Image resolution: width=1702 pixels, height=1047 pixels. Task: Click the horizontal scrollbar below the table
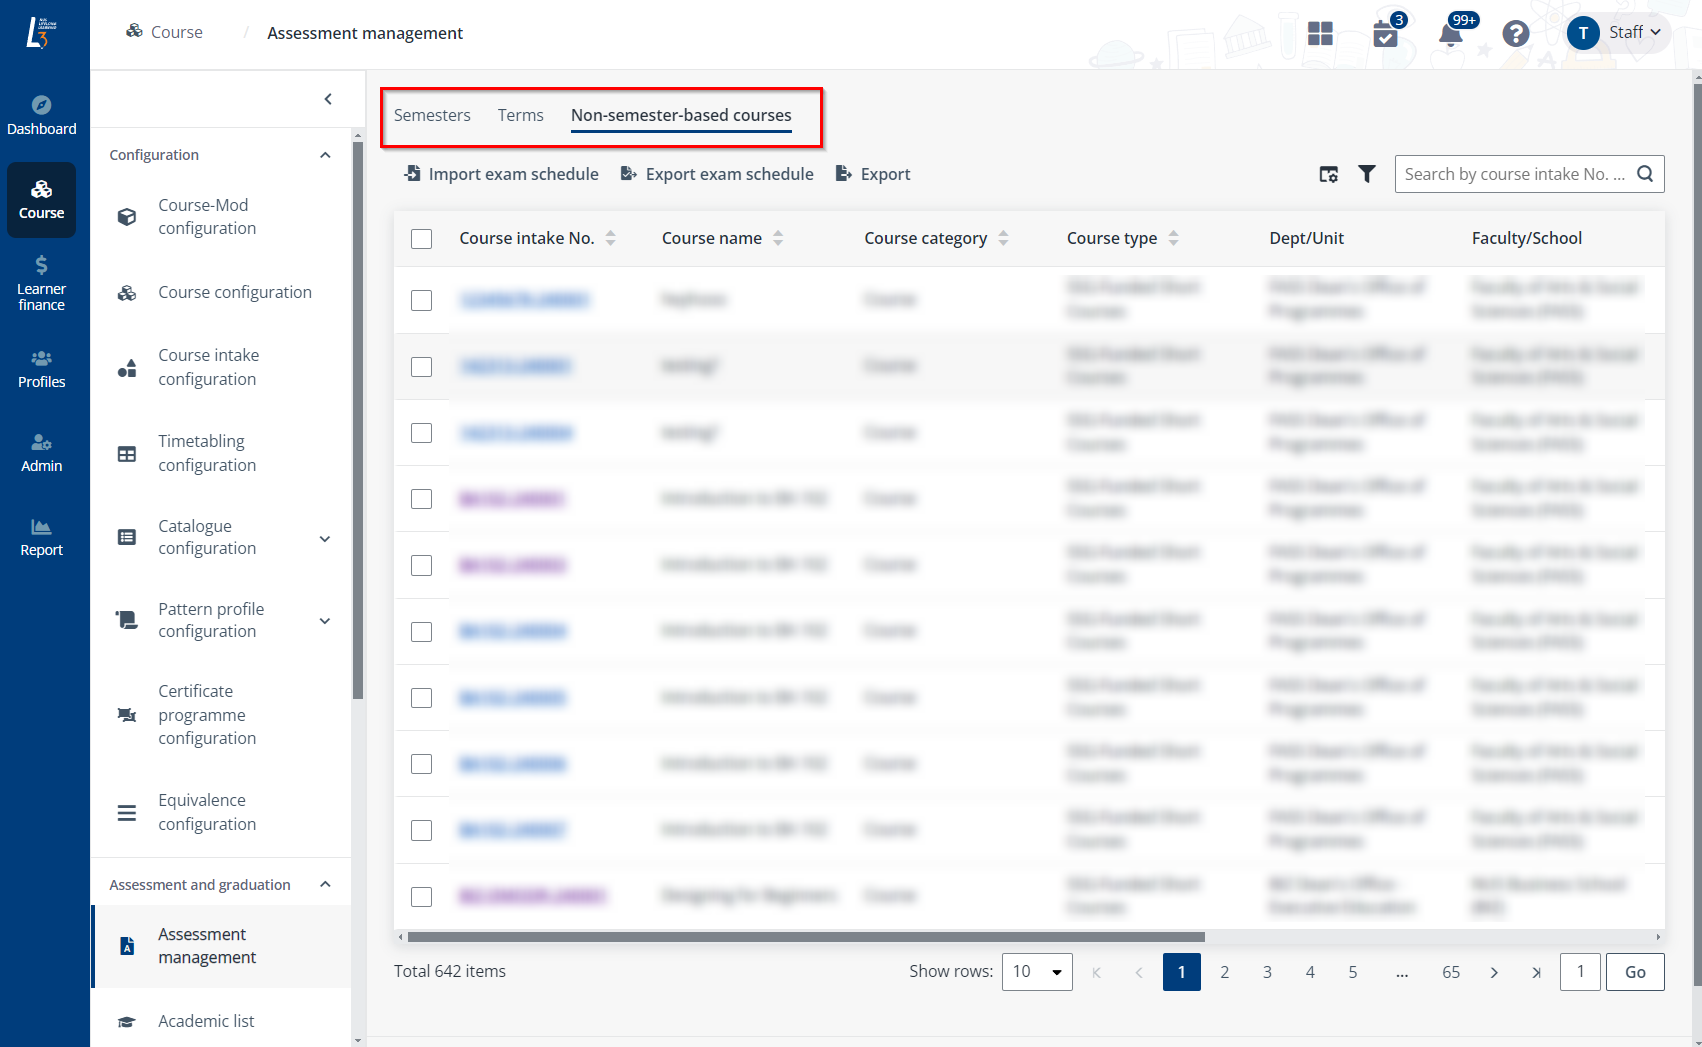click(x=800, y=937)
